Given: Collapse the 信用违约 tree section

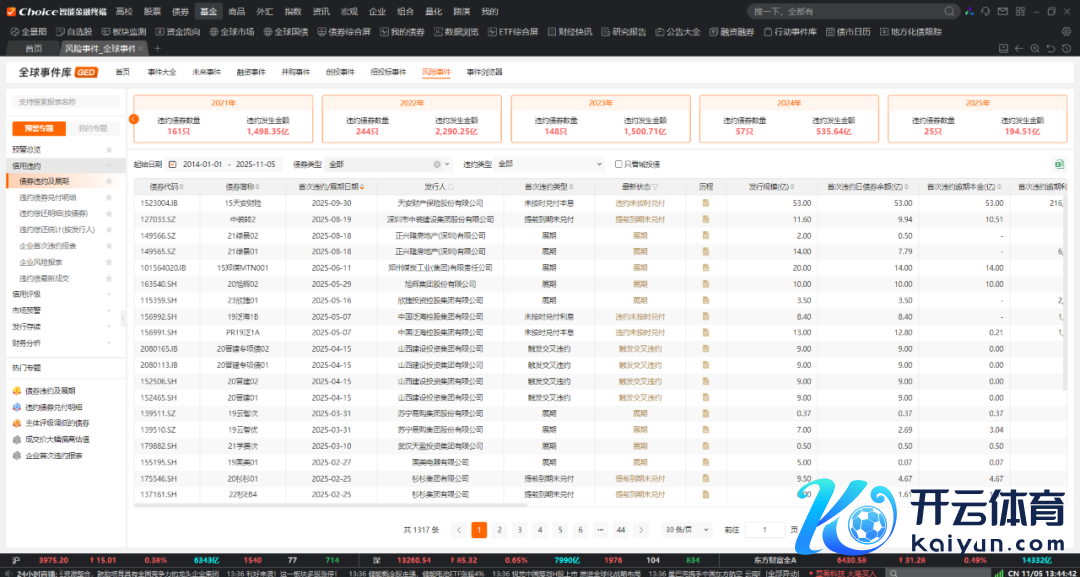Looking at the screenshot, I should (108, 165).
